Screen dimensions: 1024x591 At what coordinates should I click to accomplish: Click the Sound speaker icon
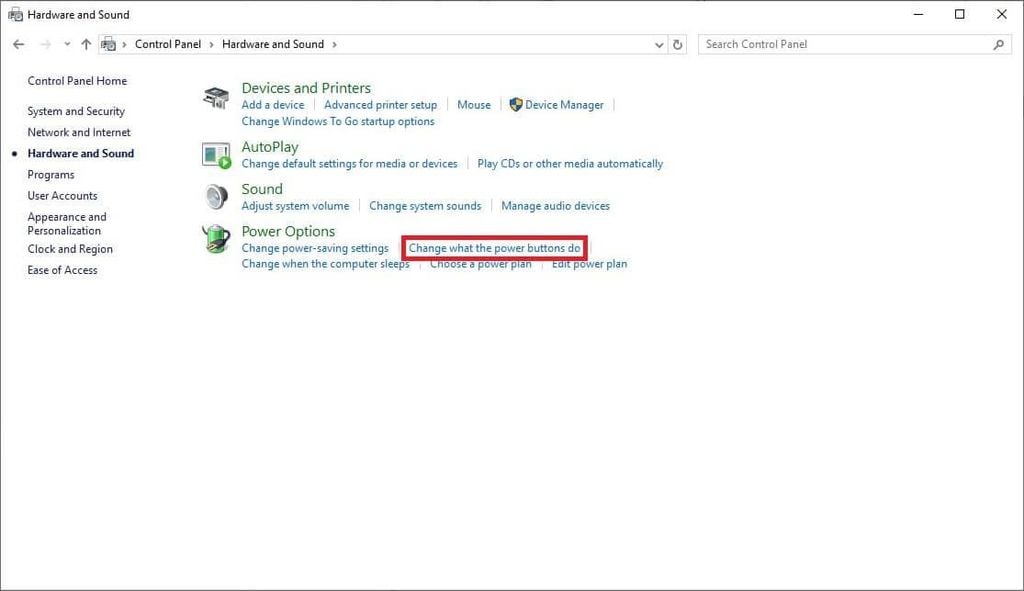[216, 196]
